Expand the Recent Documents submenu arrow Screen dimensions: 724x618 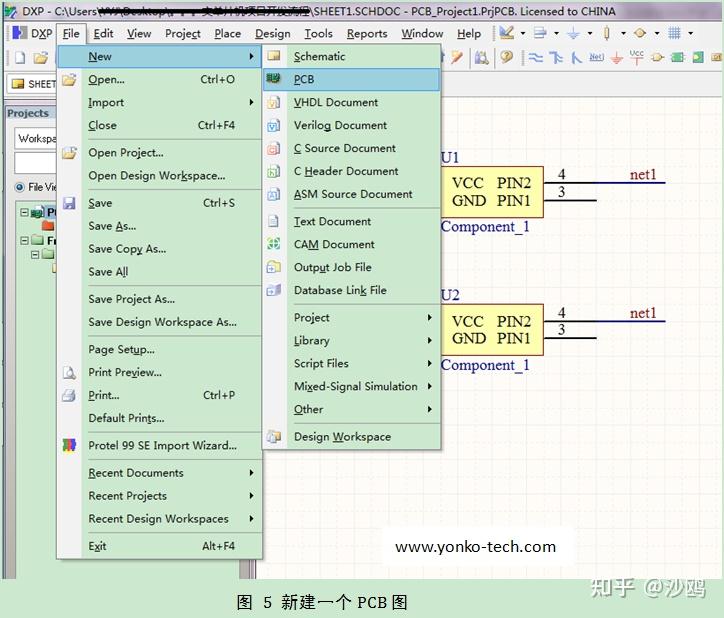pos(251,473)
